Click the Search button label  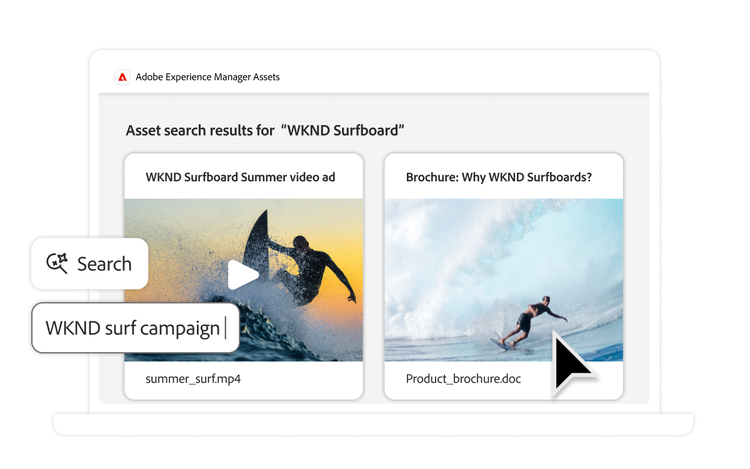pyautogui.click(x=104, y=264)
